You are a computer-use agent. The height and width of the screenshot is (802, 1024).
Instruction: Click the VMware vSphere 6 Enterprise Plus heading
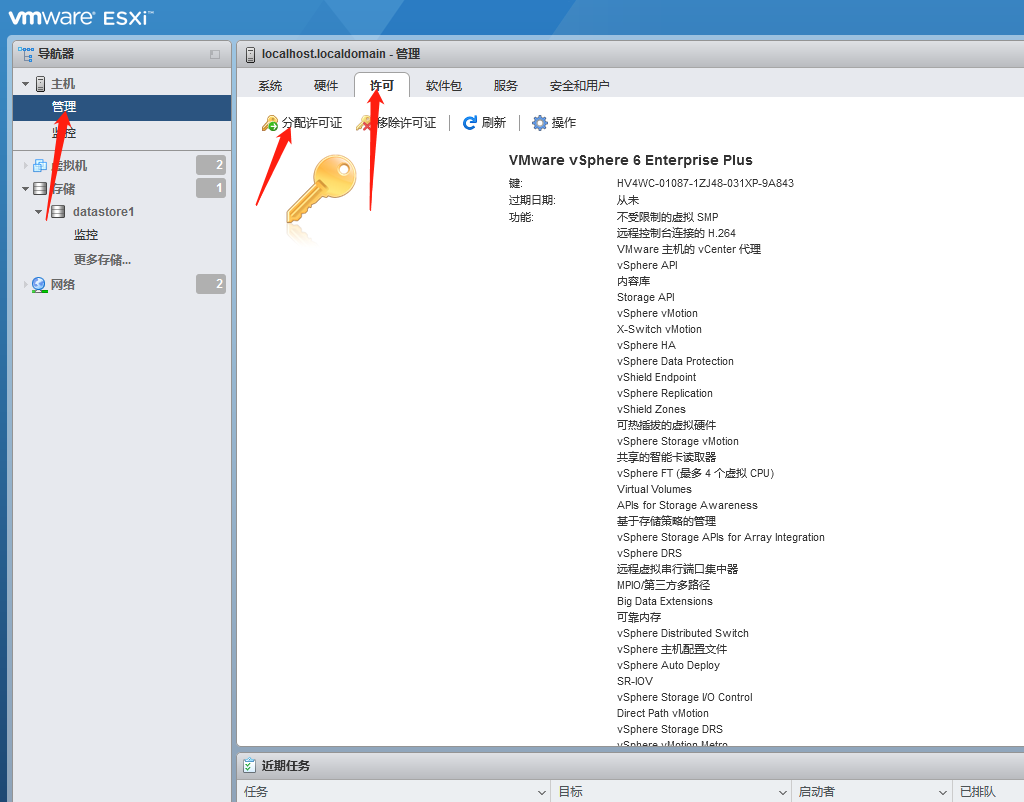(x=630, y=161)
